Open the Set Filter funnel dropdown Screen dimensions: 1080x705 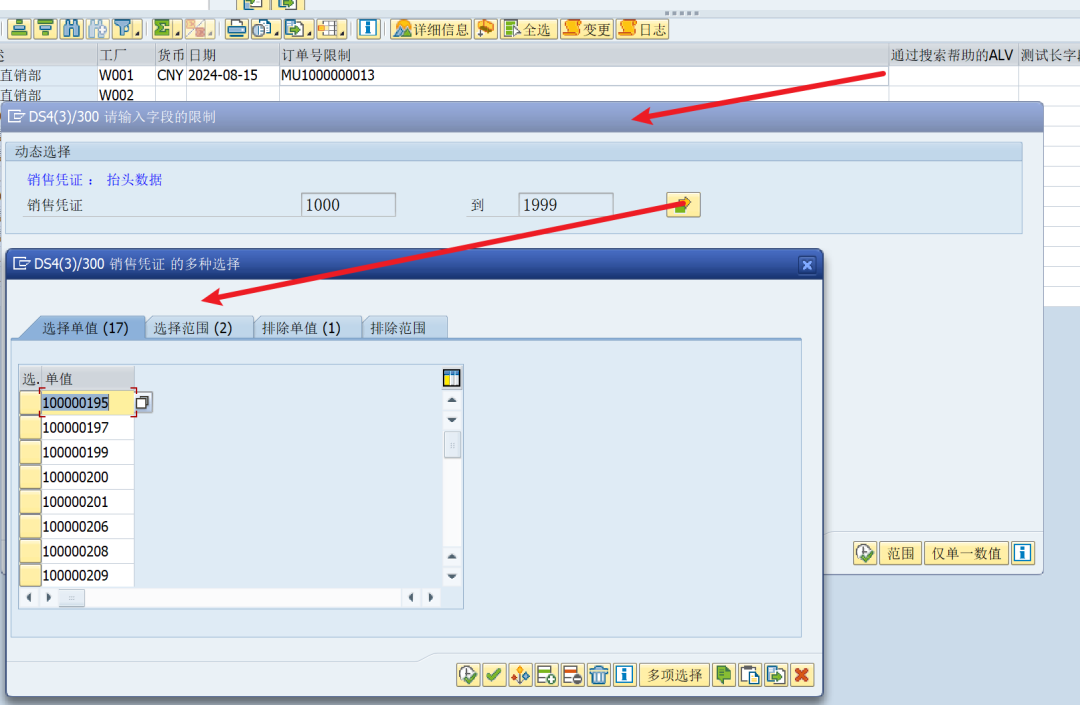[x=127, y=29]
